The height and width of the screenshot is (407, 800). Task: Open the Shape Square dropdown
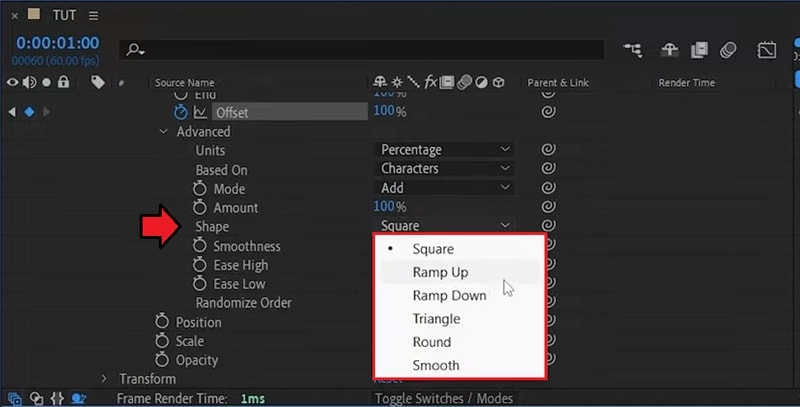[444, 226]
